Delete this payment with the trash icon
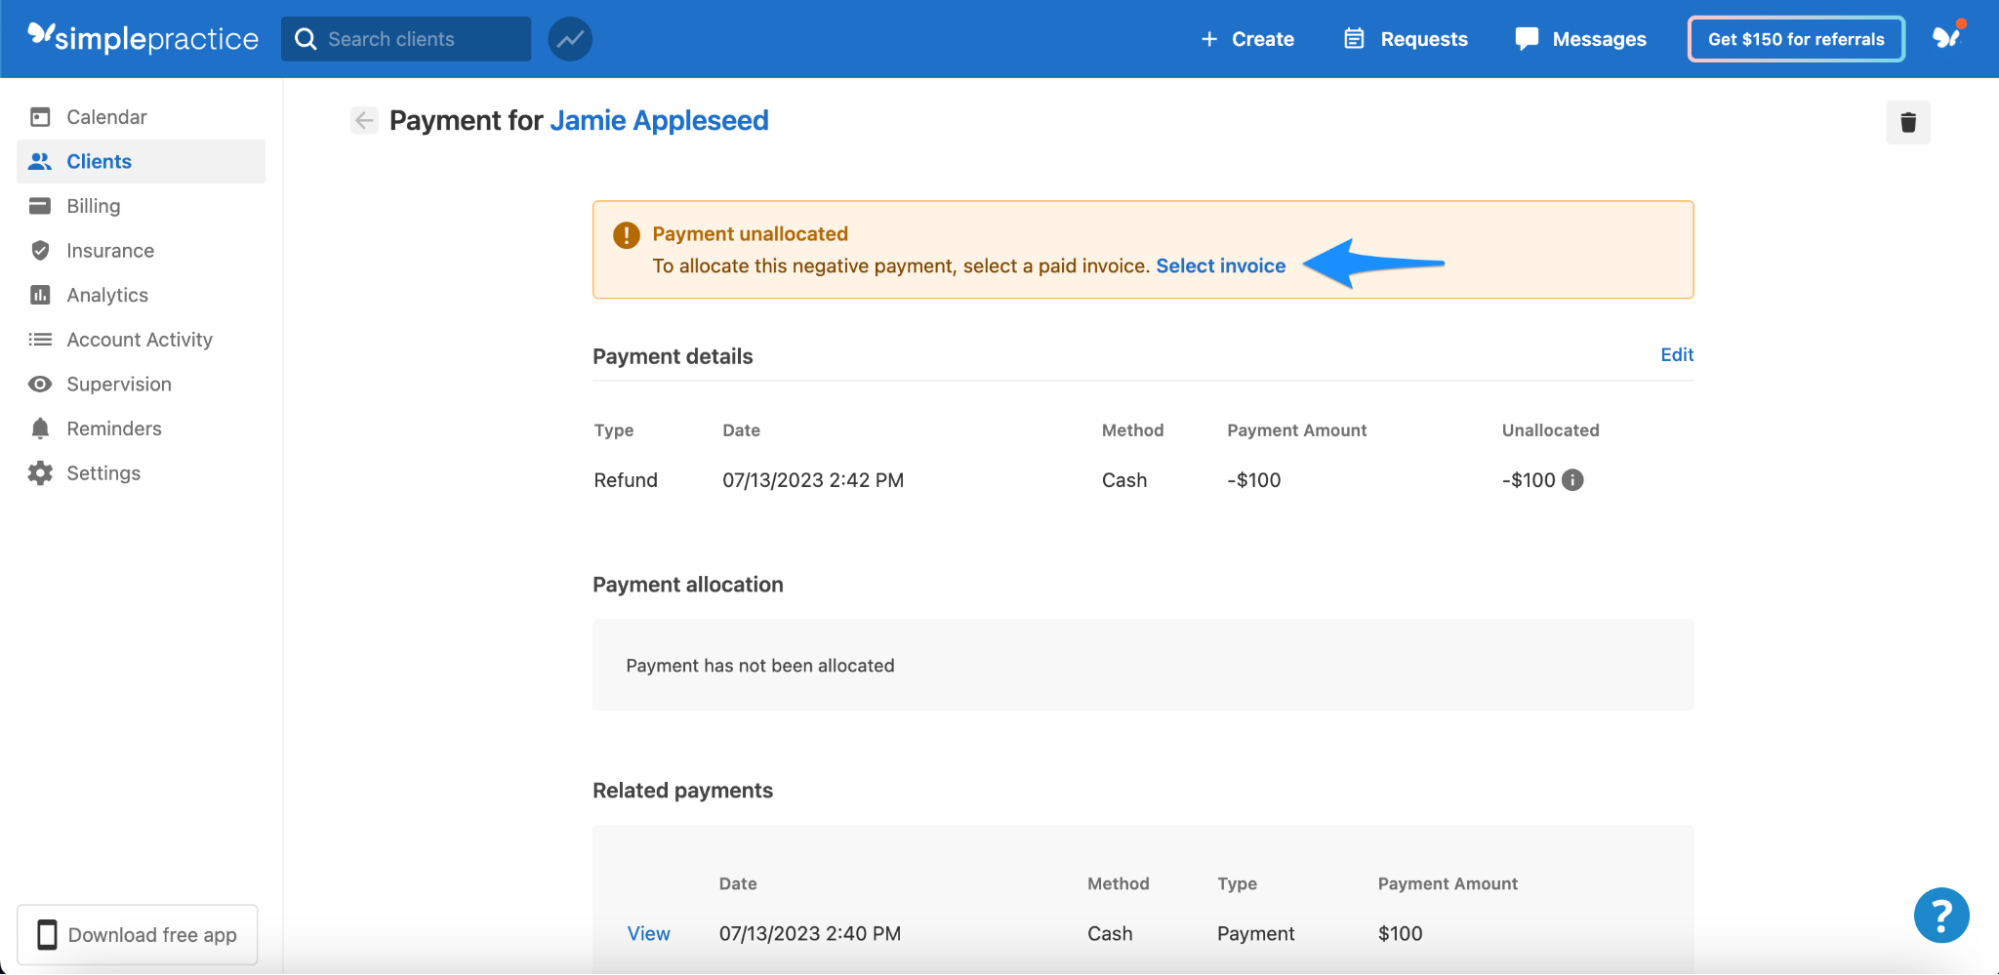This screenshot has width=1999, height=975. click(x=1907, y=121)
